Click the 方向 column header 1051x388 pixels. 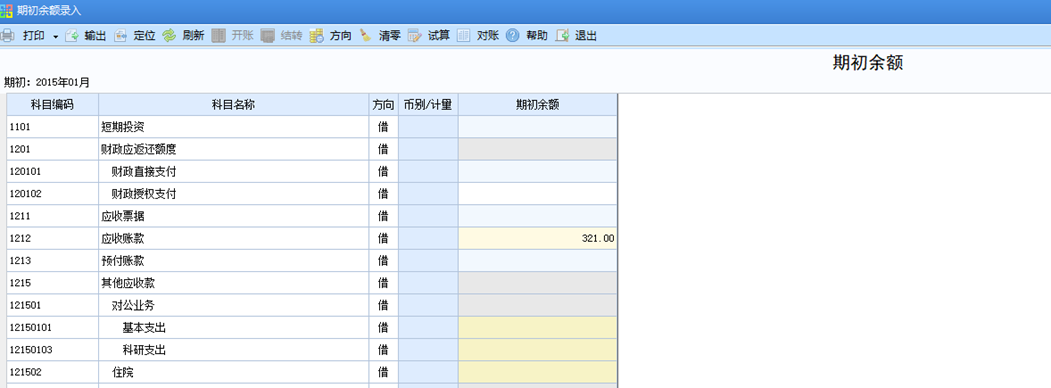(x=383, y=105)
